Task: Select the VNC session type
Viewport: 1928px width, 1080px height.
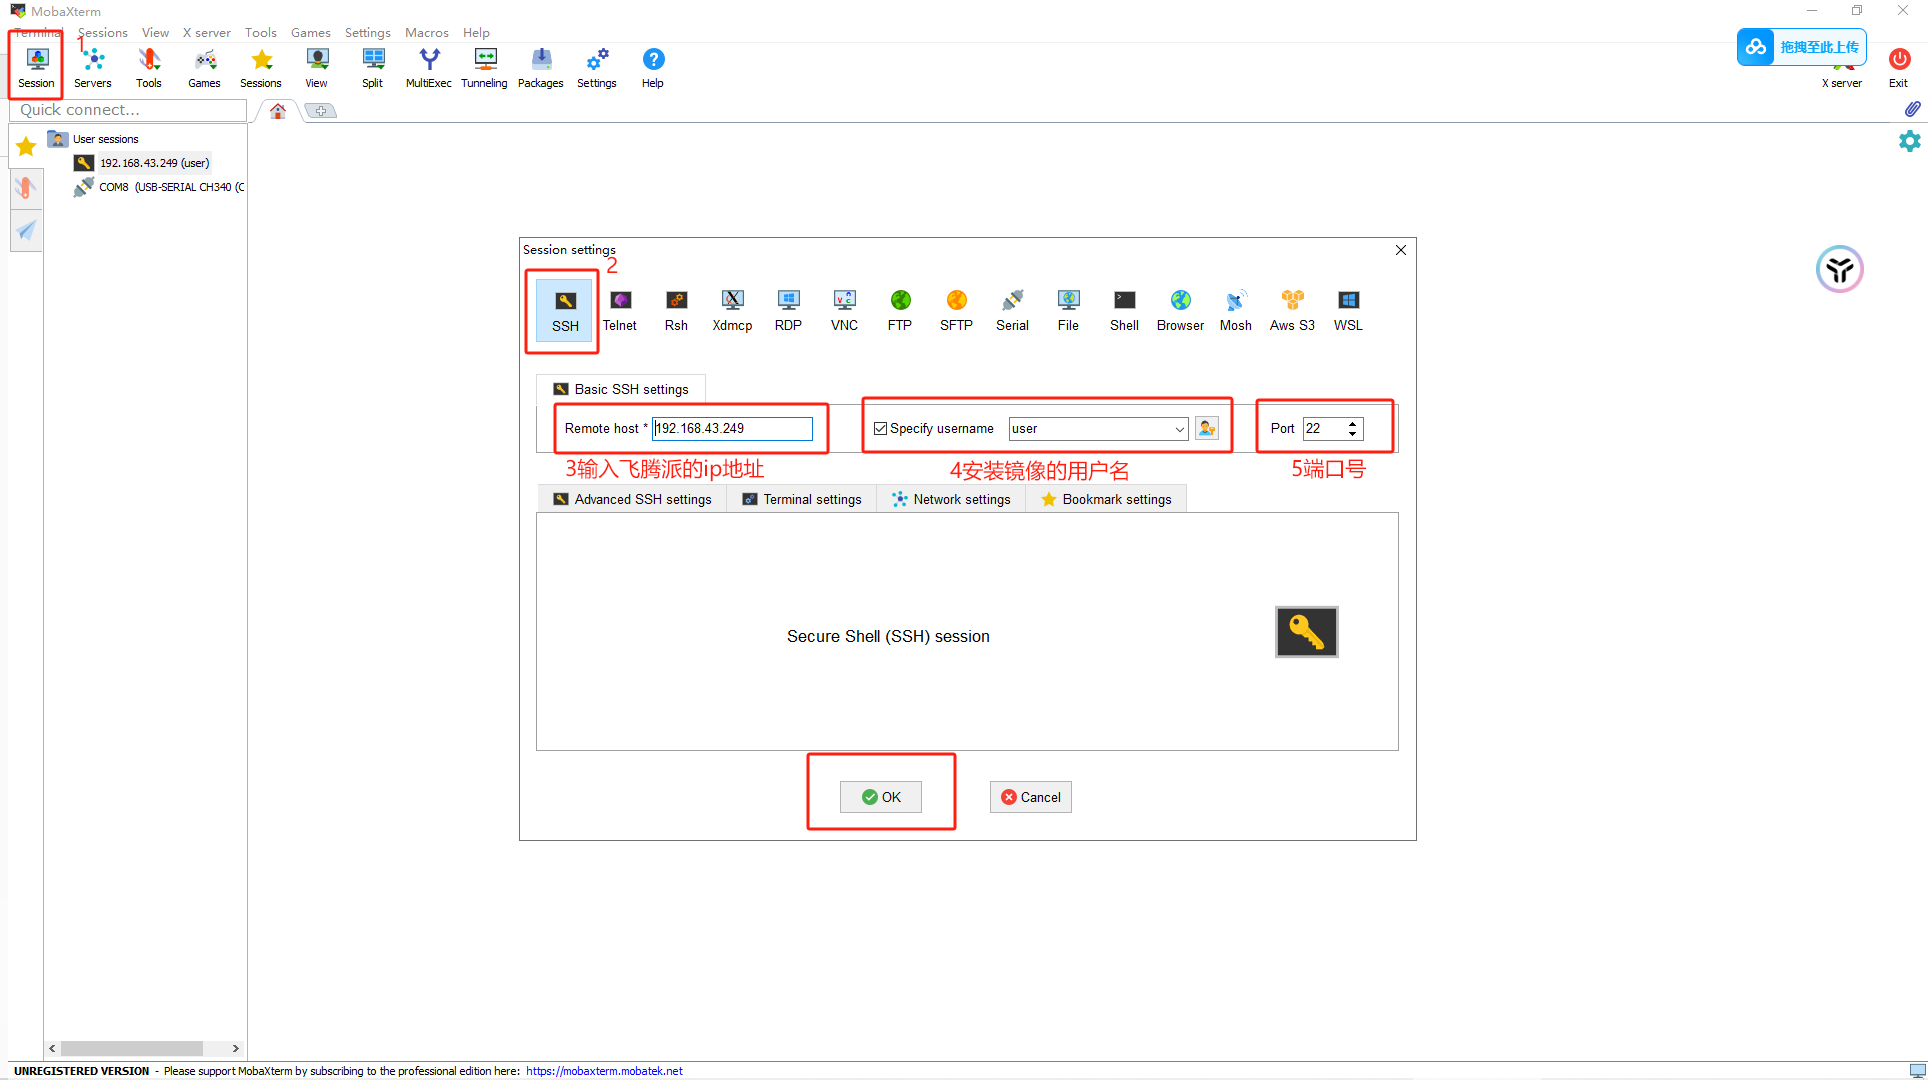Action: pos(845,311)
